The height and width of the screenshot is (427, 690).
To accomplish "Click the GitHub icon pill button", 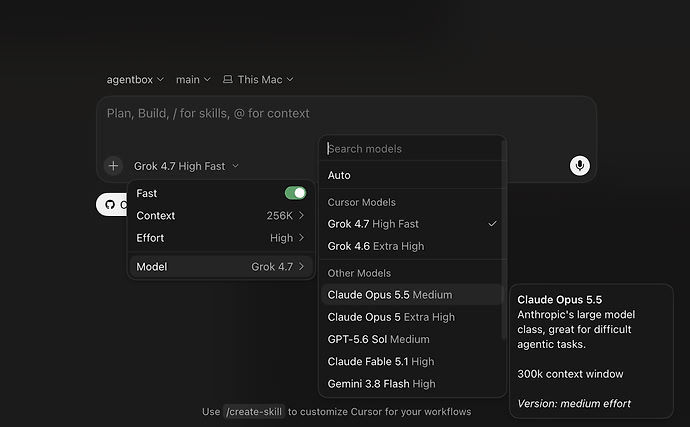I will 112,205.
